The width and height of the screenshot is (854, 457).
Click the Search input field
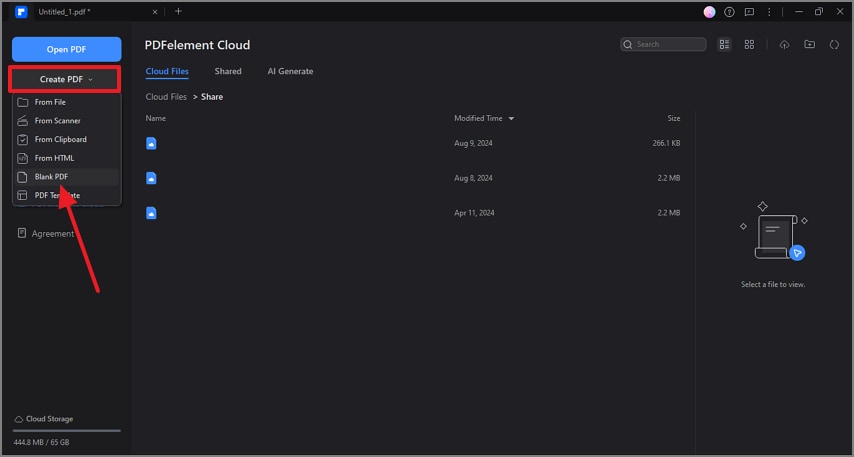pyautogui.click(x=663, y=44)
